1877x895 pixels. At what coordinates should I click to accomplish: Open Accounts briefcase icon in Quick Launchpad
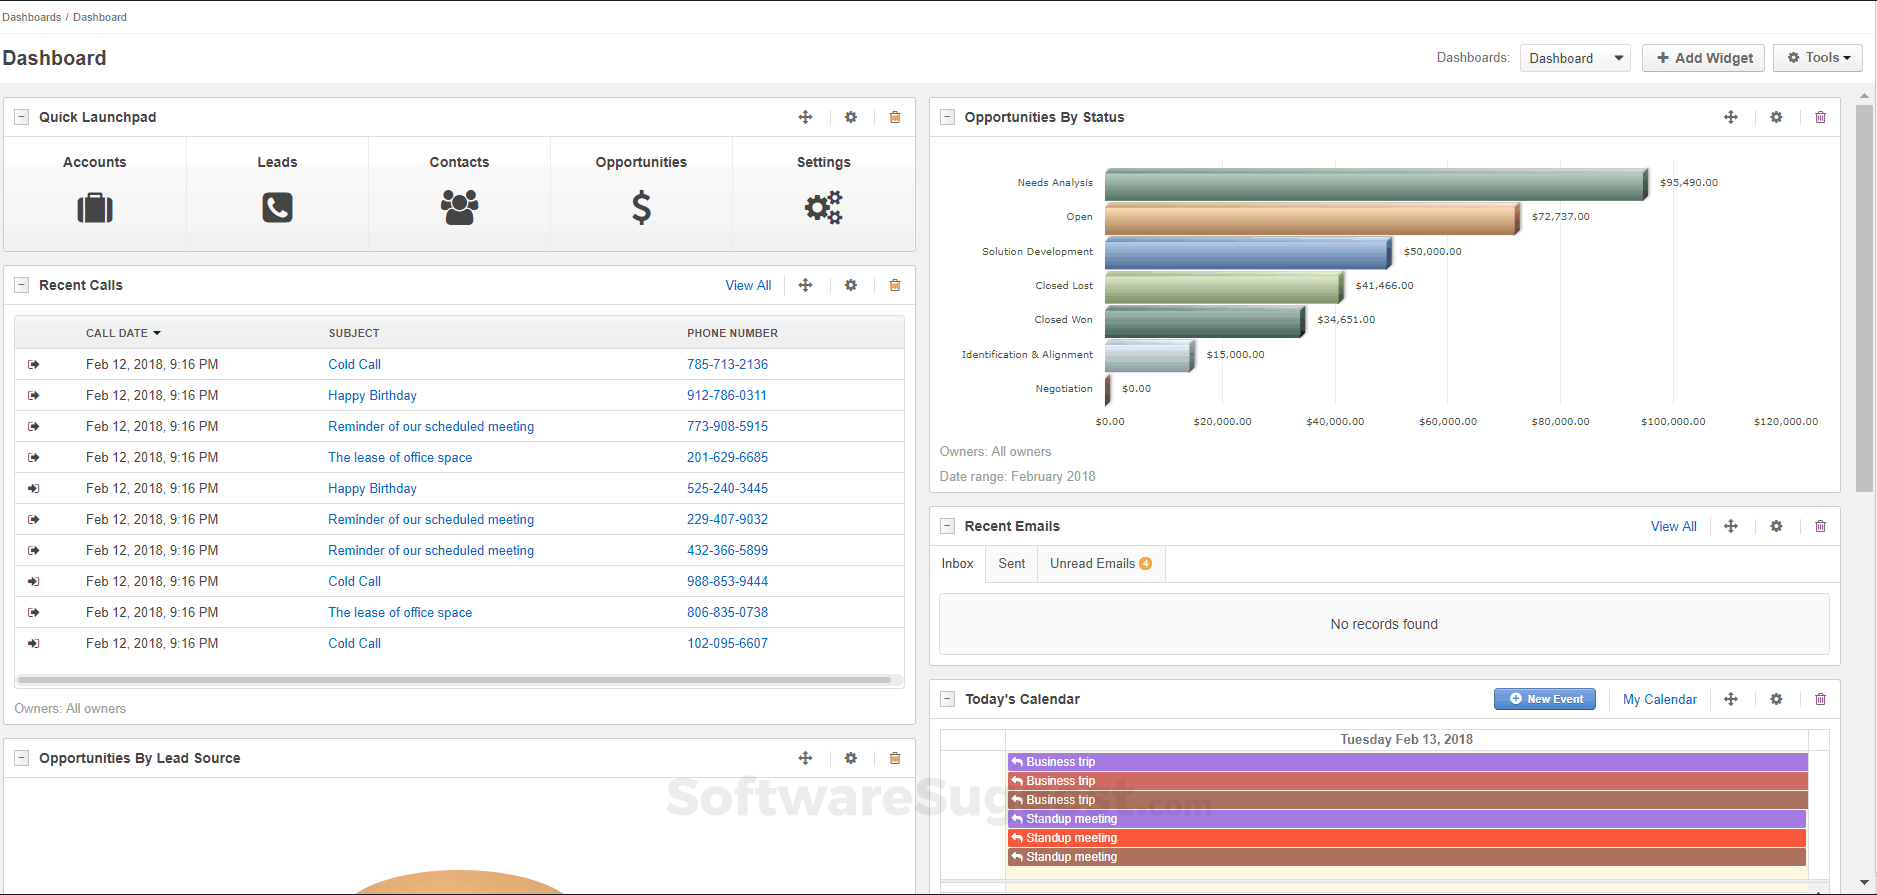(95, 208)
